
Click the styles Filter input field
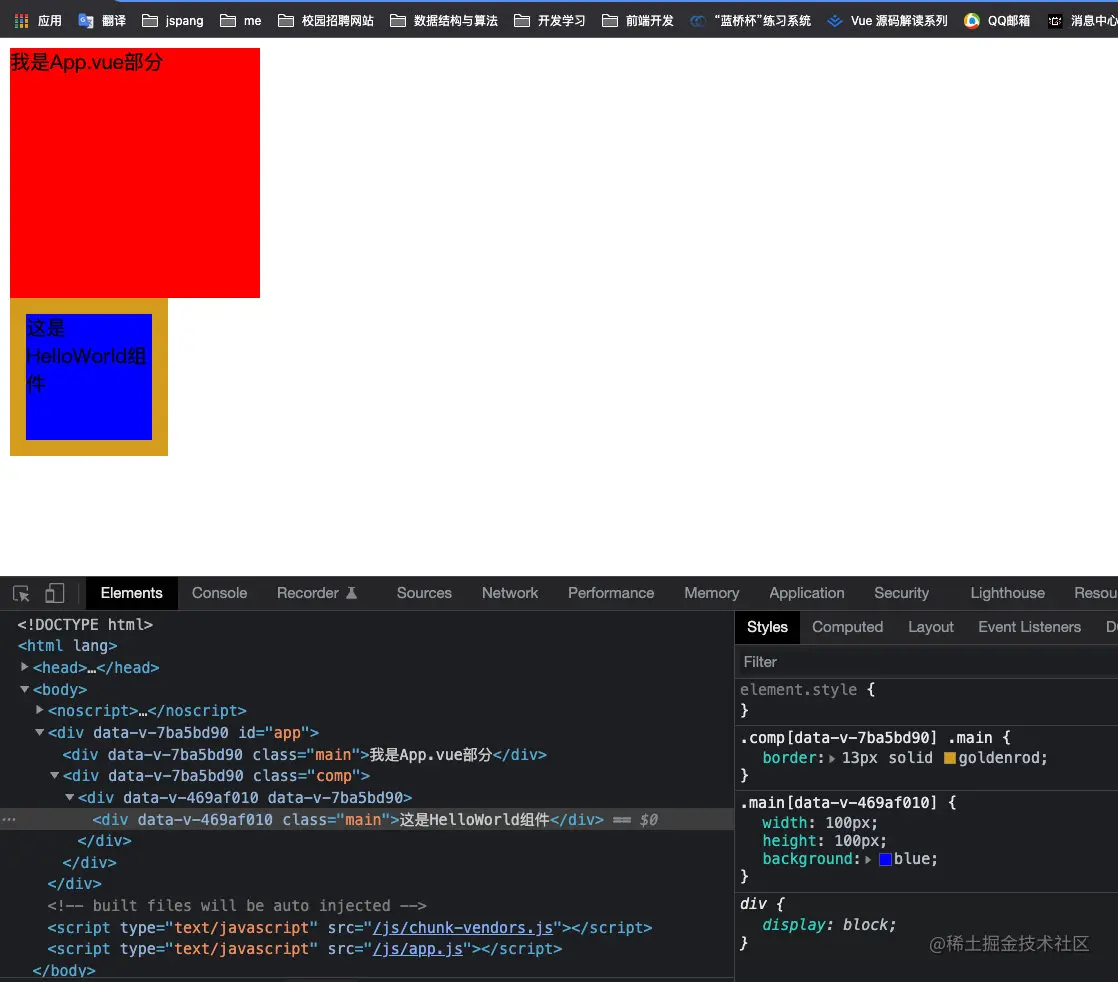tap(927, 662)
